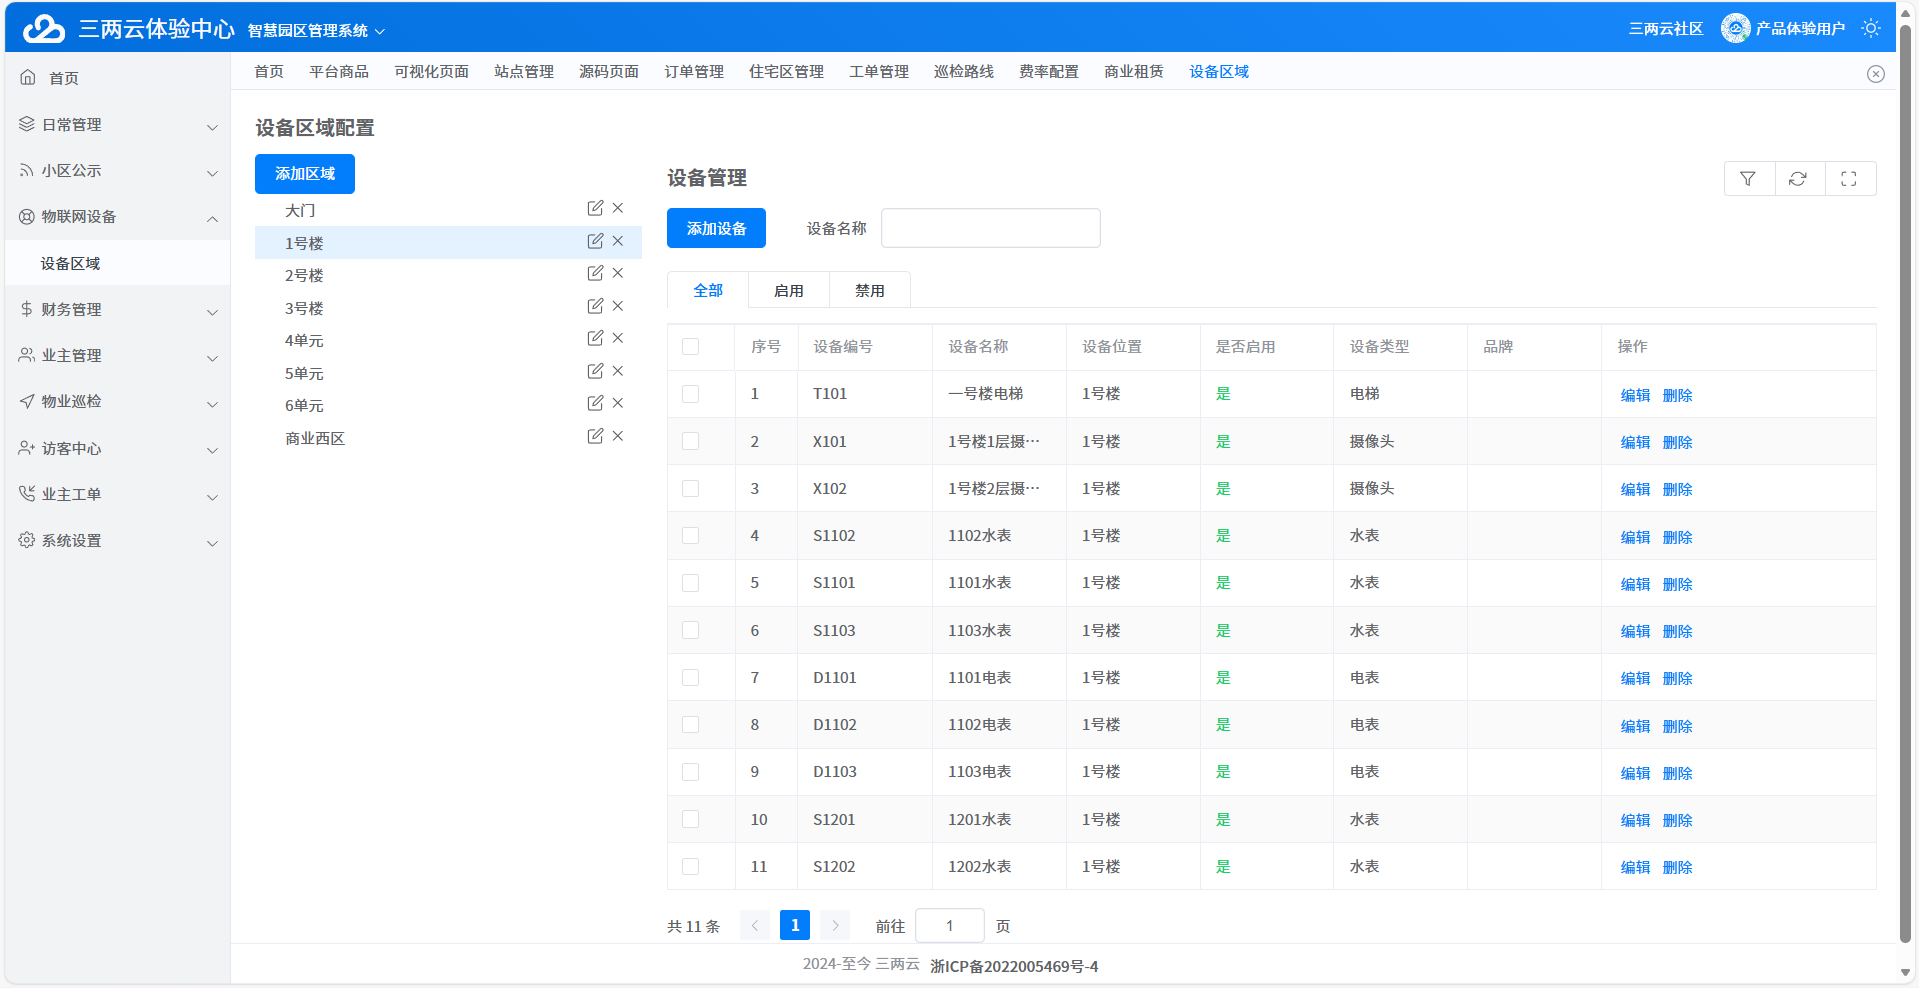Open the filter icon in 设备管理 panel
The image size is (1919, 988).
1748,178
